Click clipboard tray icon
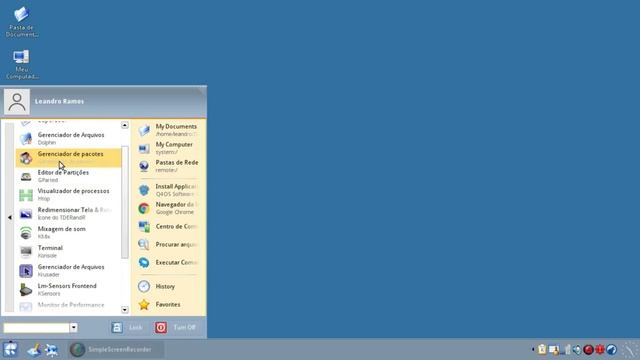The height and width of the screenshot is (360, 640). [542, 349]
